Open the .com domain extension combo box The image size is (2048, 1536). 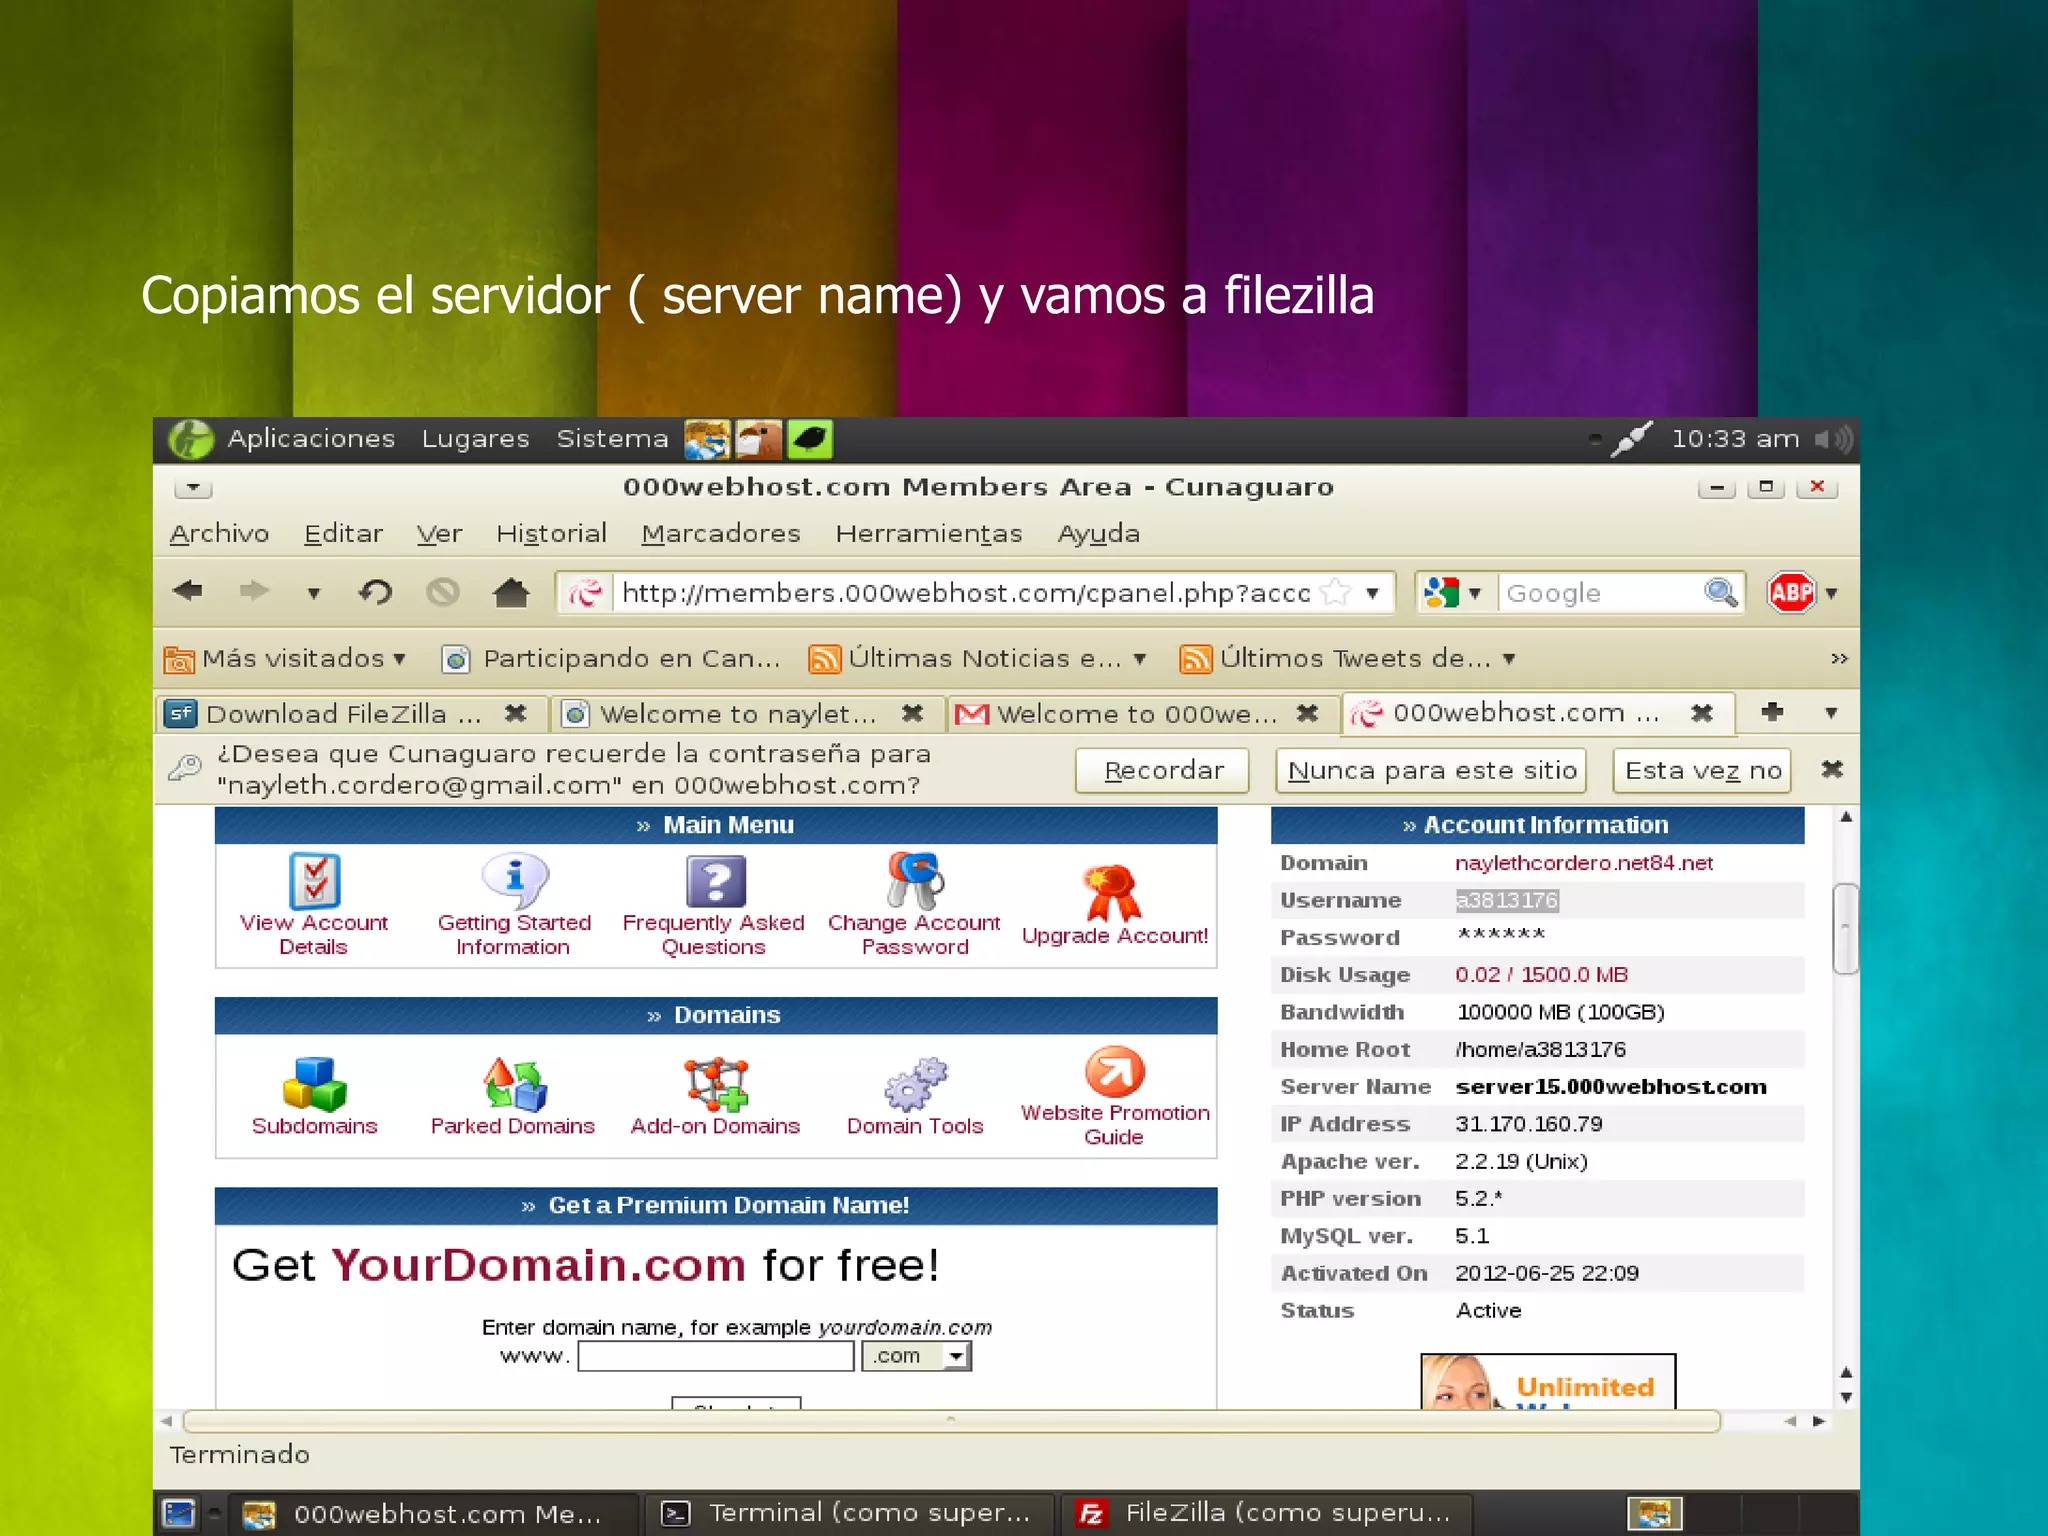click(916, 1356)
